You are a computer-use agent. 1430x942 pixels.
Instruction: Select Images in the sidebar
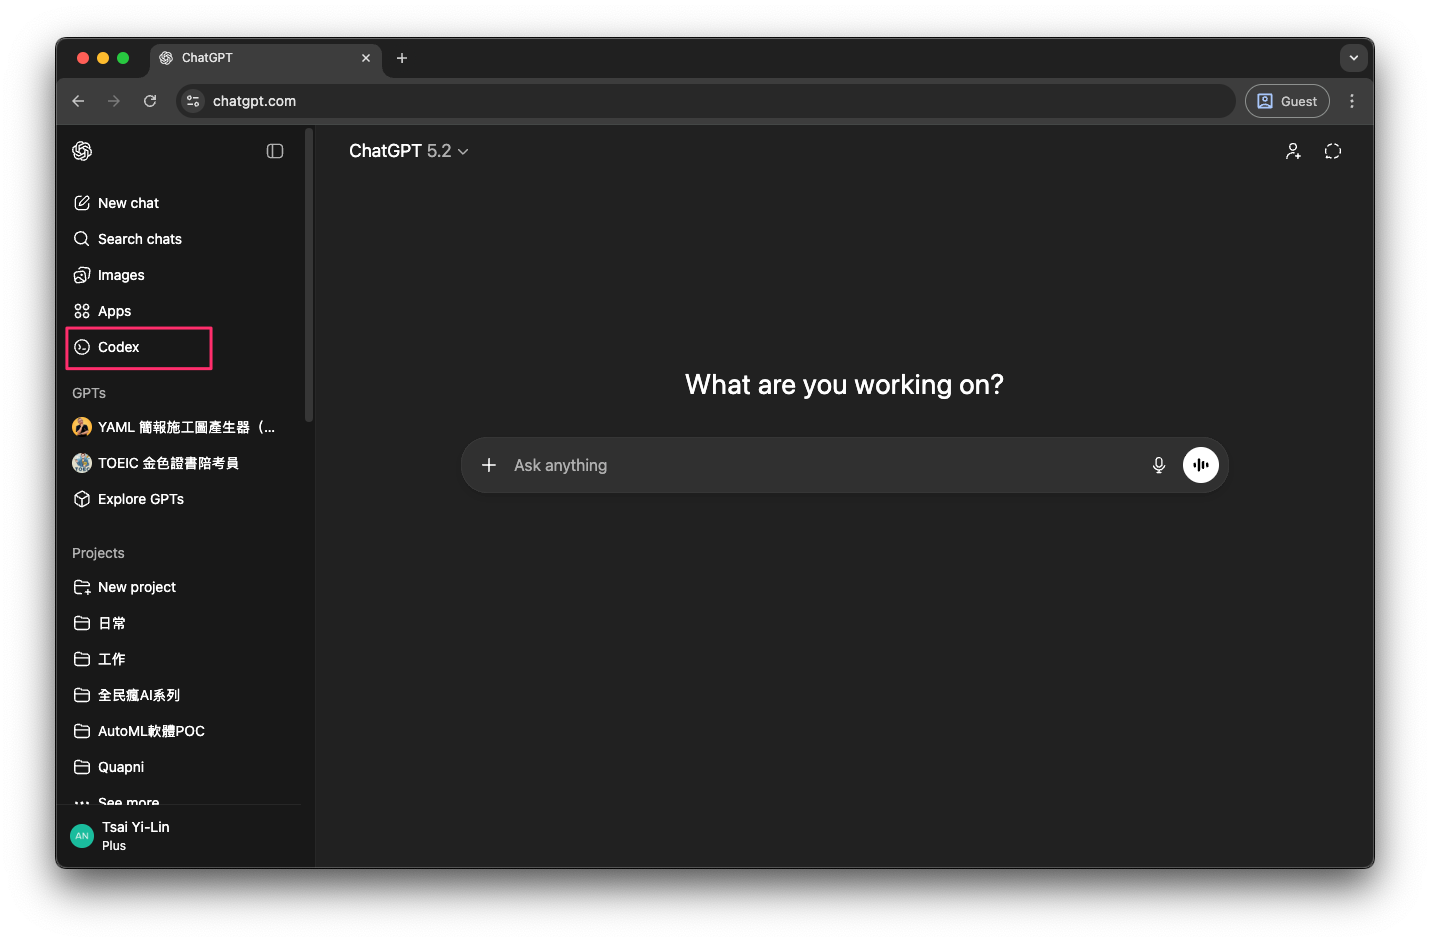click(x=121, y=275)
